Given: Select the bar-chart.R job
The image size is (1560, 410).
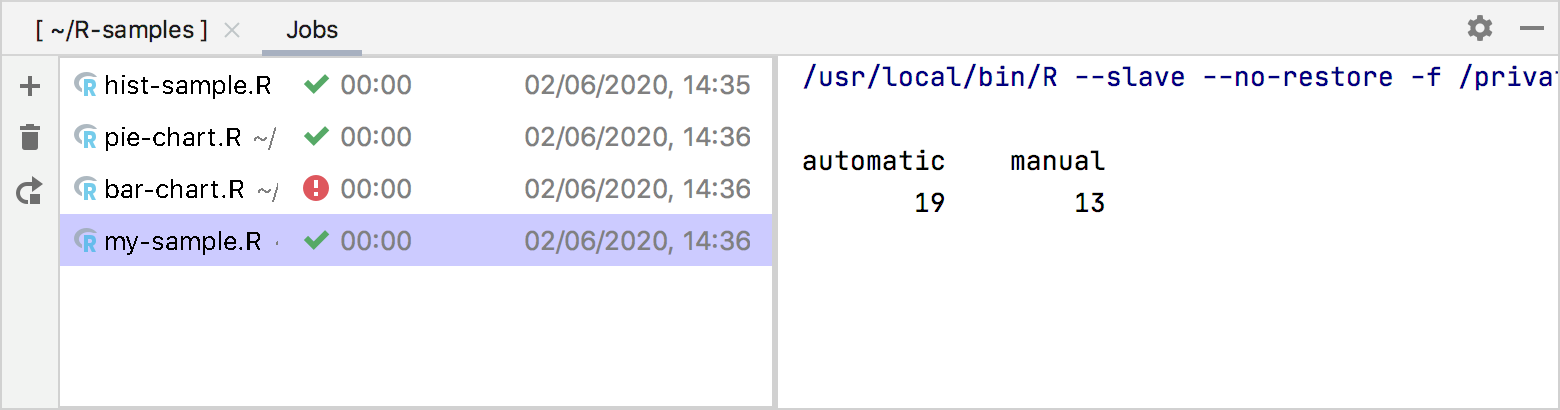Looking at the screenshot, I should coord(174,189).
